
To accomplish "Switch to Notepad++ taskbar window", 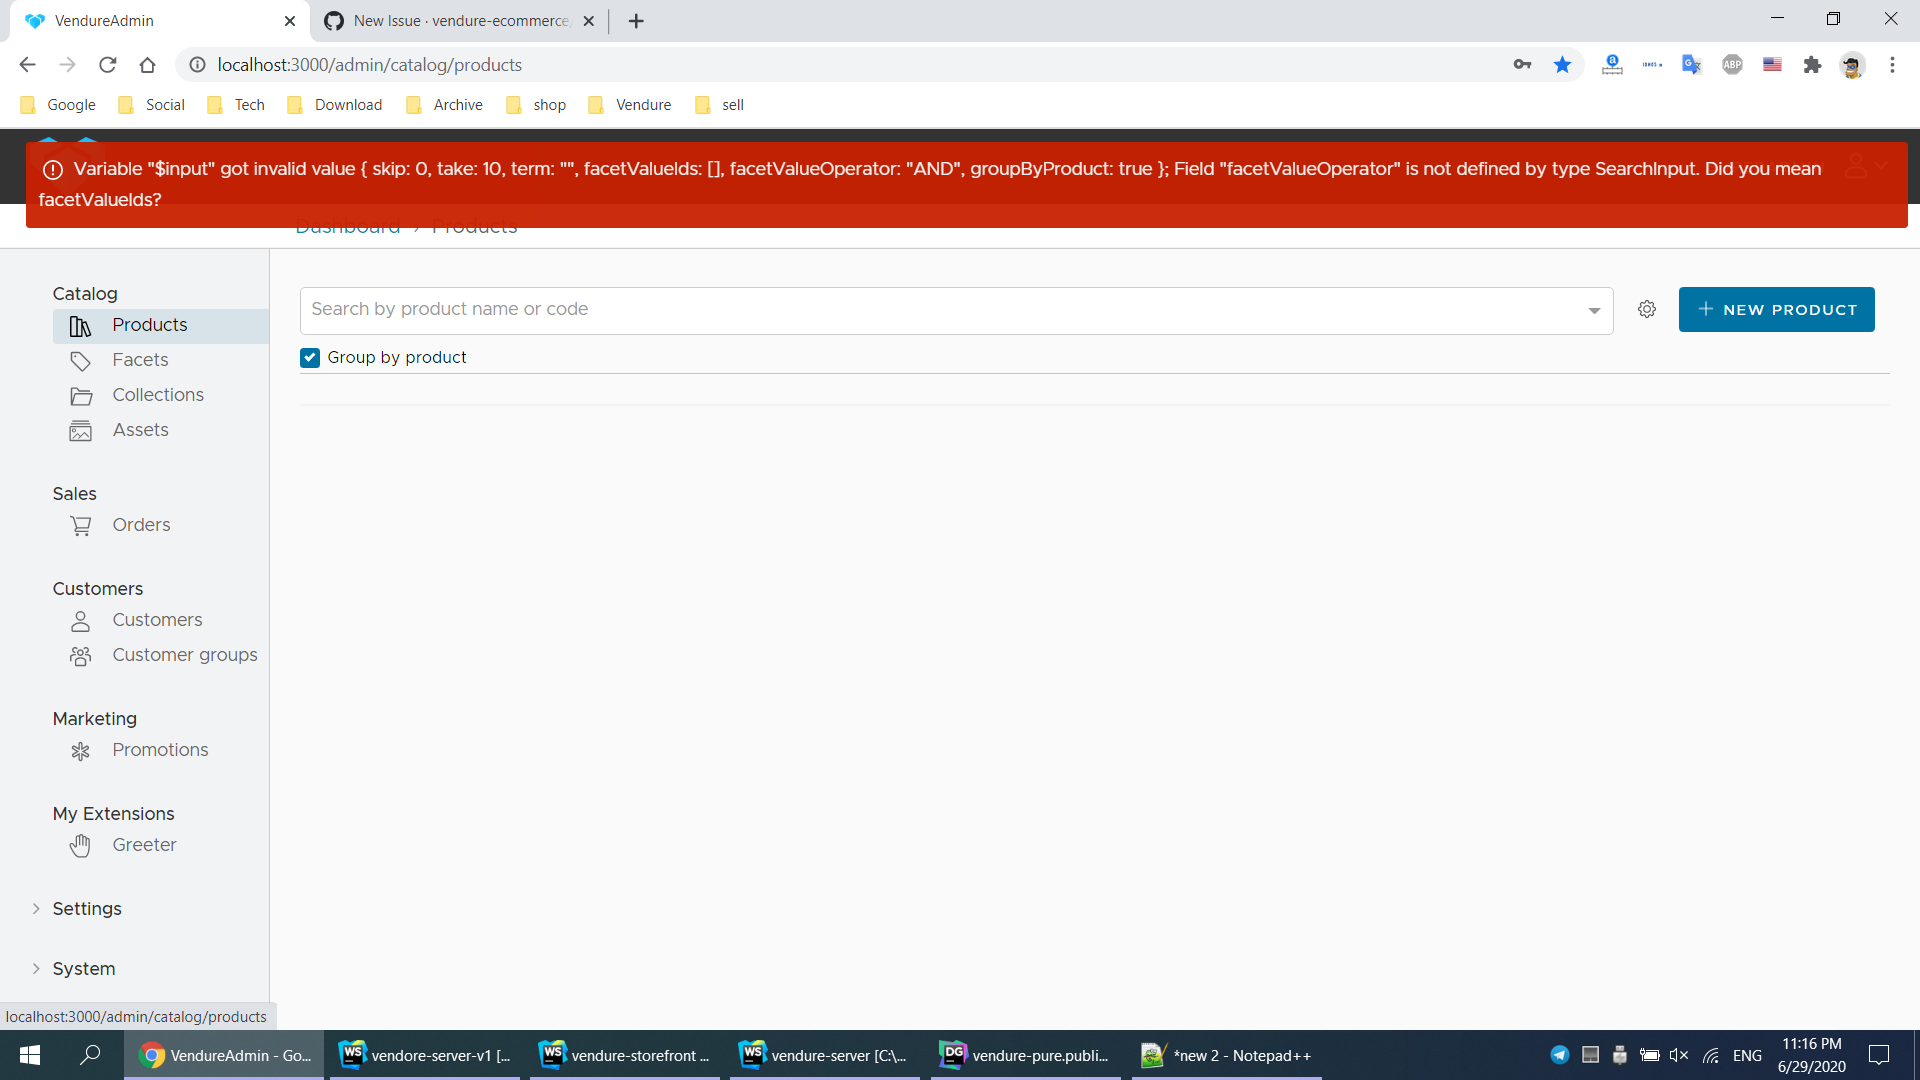I will tap(1227, 1055).
